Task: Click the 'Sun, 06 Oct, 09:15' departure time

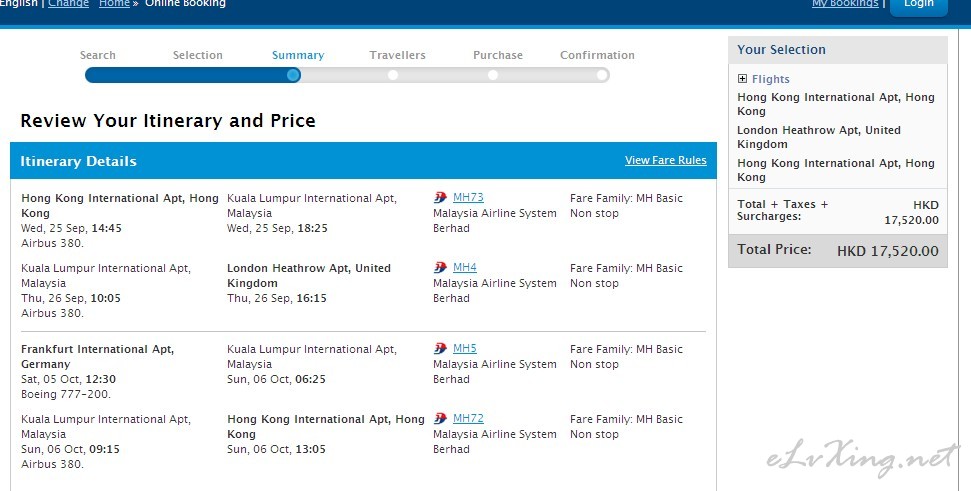Action: (x=70, y=449)
